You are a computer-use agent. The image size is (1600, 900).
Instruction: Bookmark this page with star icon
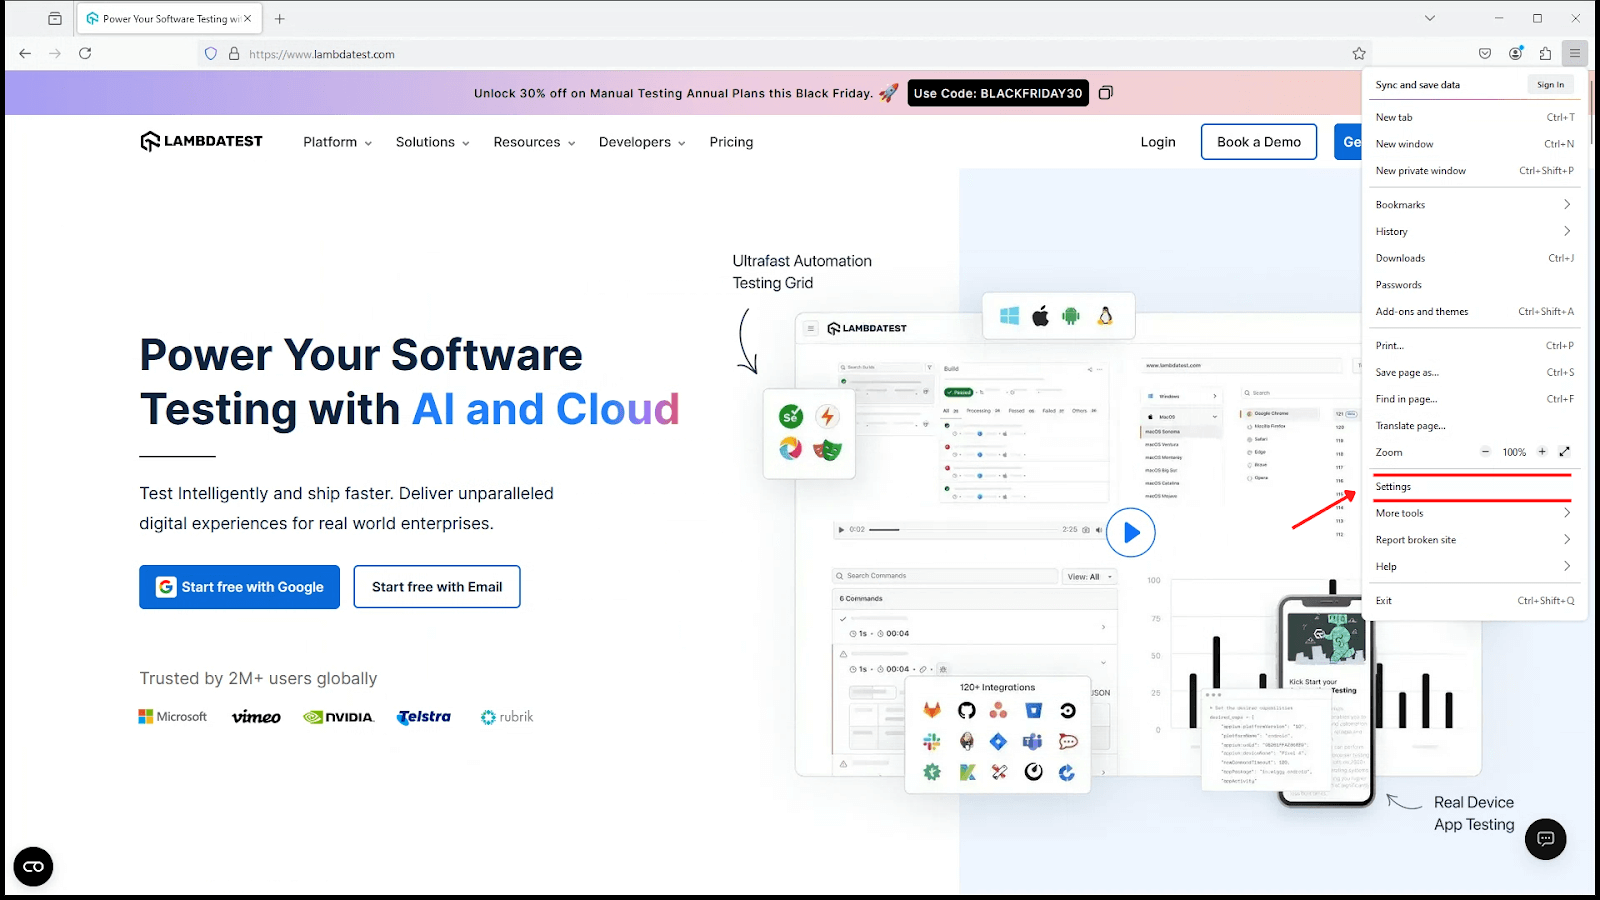tap(1359, 54)
